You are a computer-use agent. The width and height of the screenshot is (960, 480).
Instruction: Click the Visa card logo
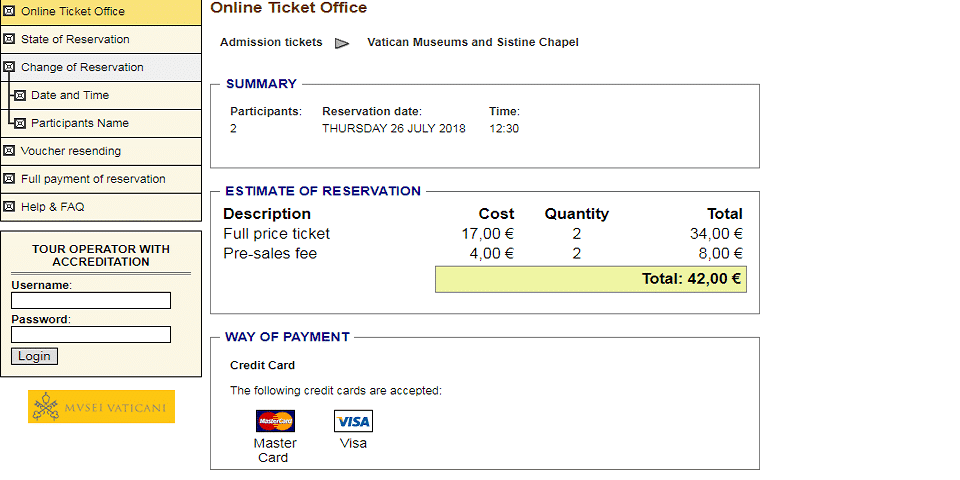(x=353, y=421)
